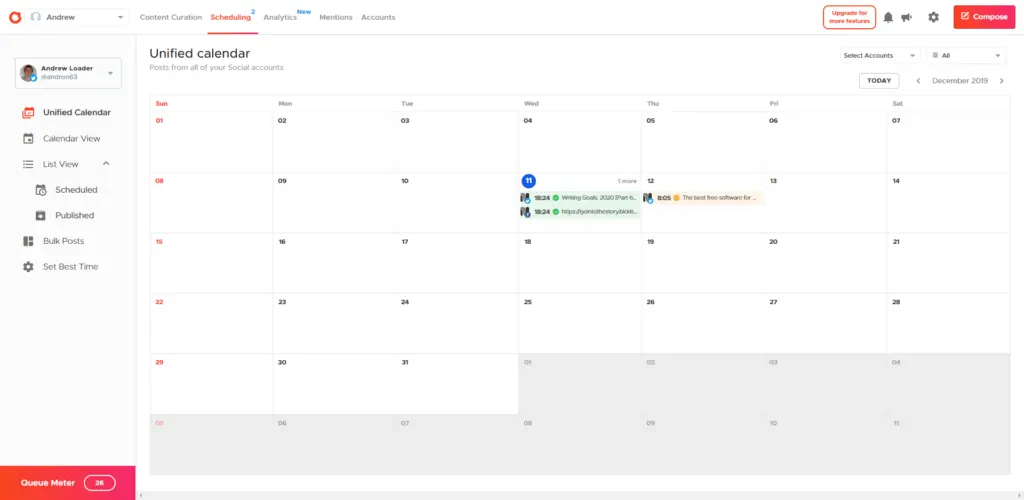
Task: Click the Set Best Time gear icon
Action: (28, 267)
